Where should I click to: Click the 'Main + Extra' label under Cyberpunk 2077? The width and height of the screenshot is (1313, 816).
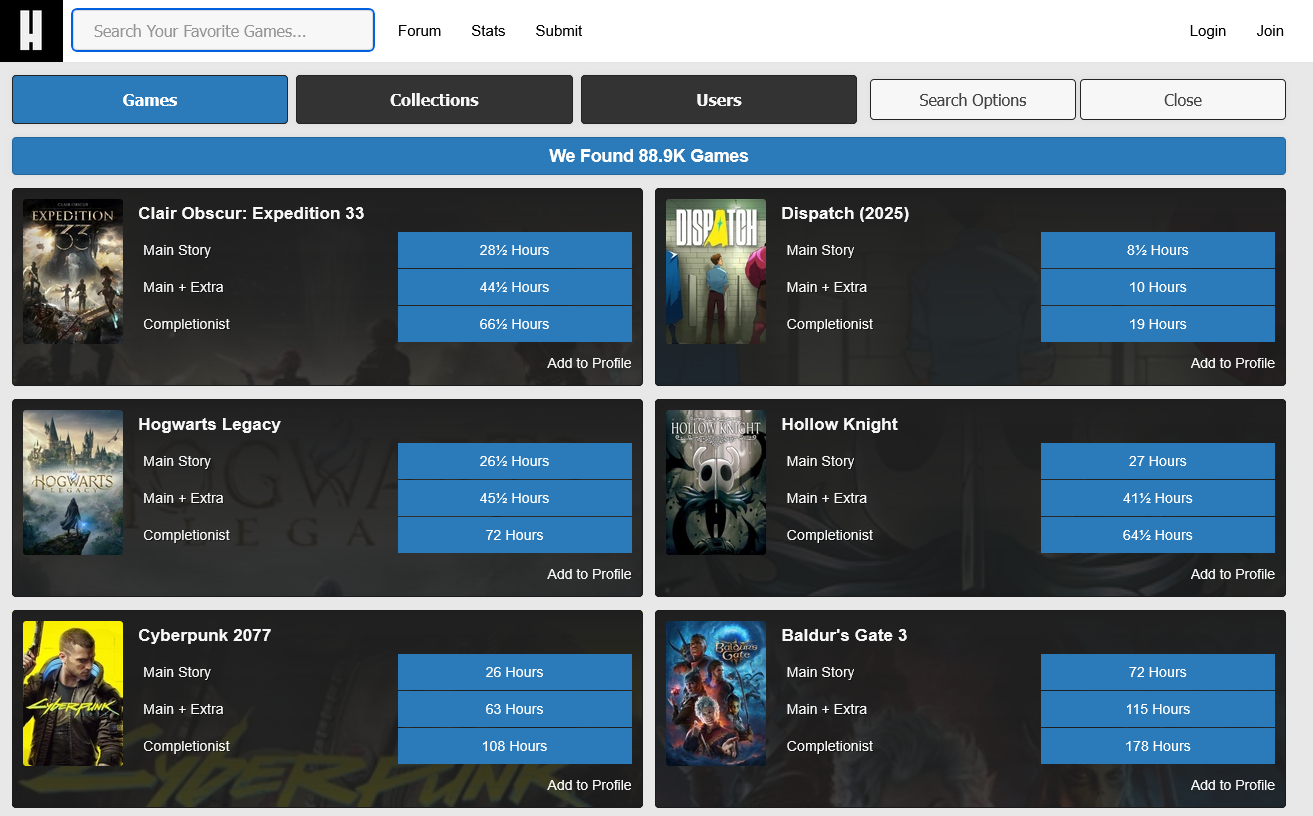[183, 709]
